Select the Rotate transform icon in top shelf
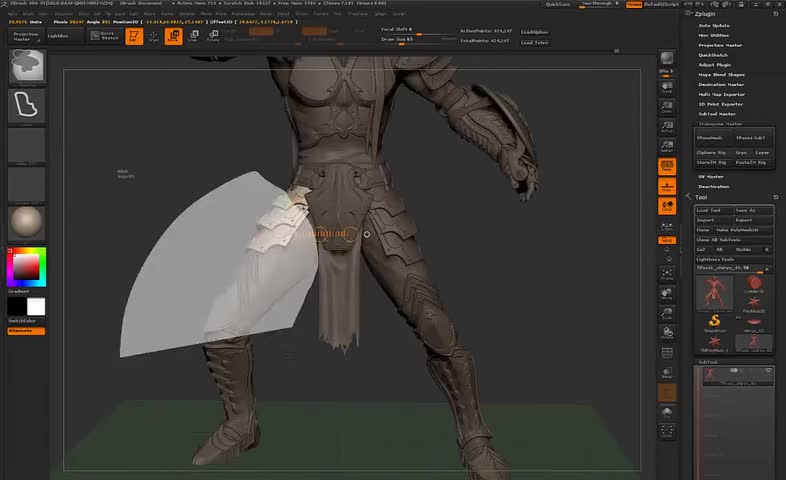 point(213,36)
